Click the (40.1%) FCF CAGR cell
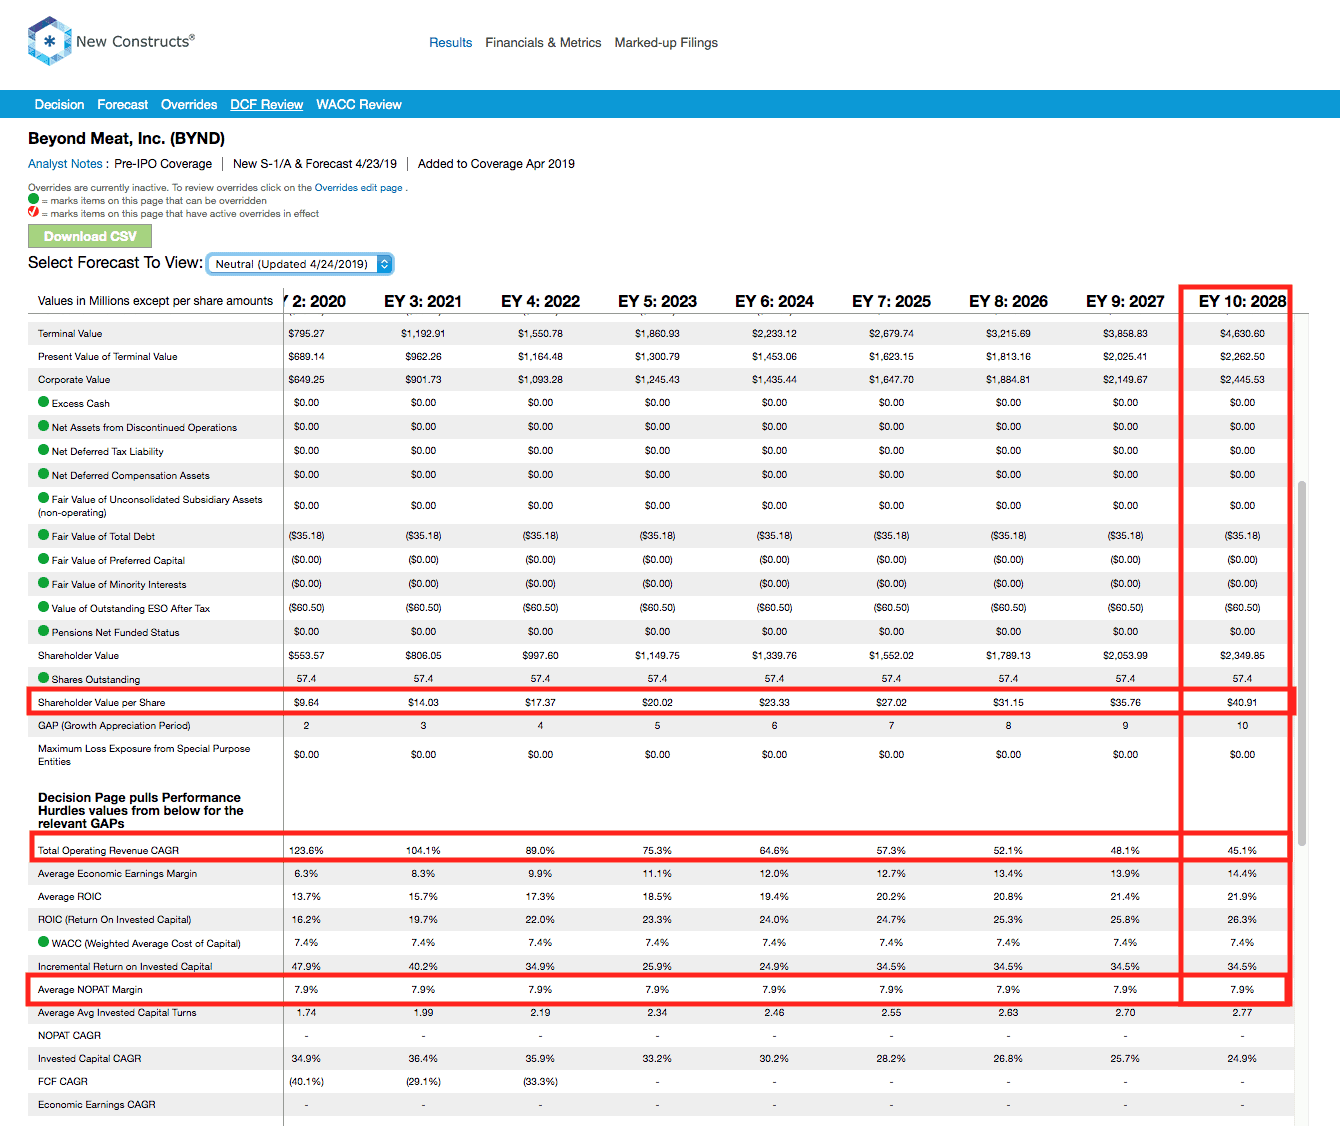 tap(306, 1081)
